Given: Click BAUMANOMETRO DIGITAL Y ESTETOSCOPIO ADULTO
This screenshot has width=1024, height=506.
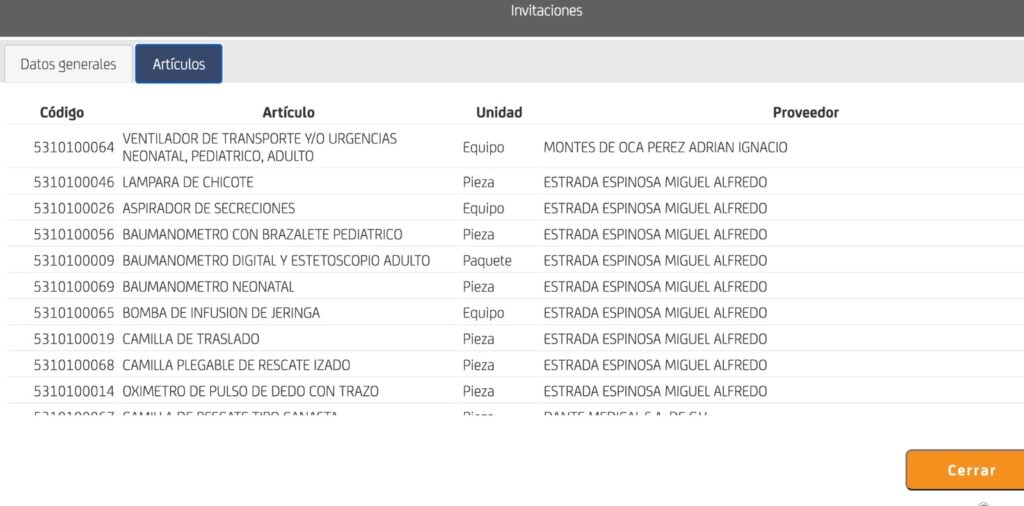Looking at the screenshot, I should tap(276, 260).
